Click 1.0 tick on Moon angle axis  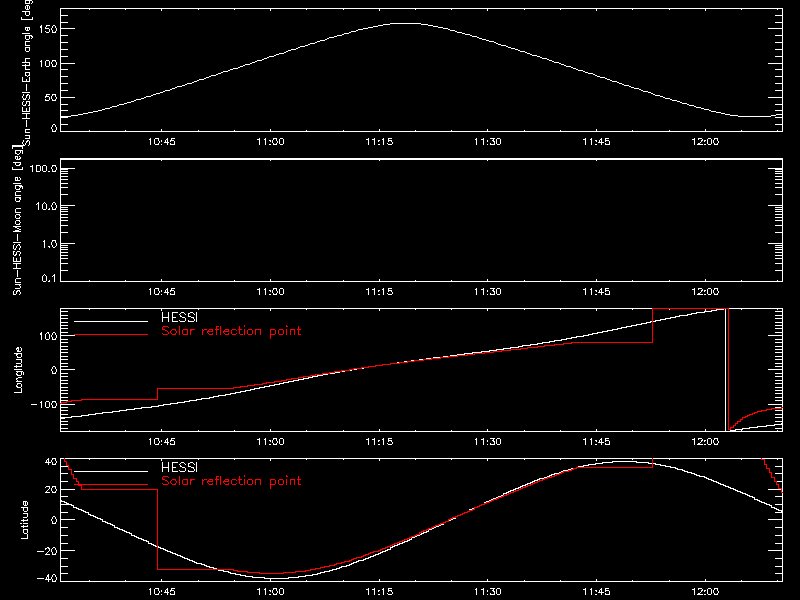(x=49, y=244)
